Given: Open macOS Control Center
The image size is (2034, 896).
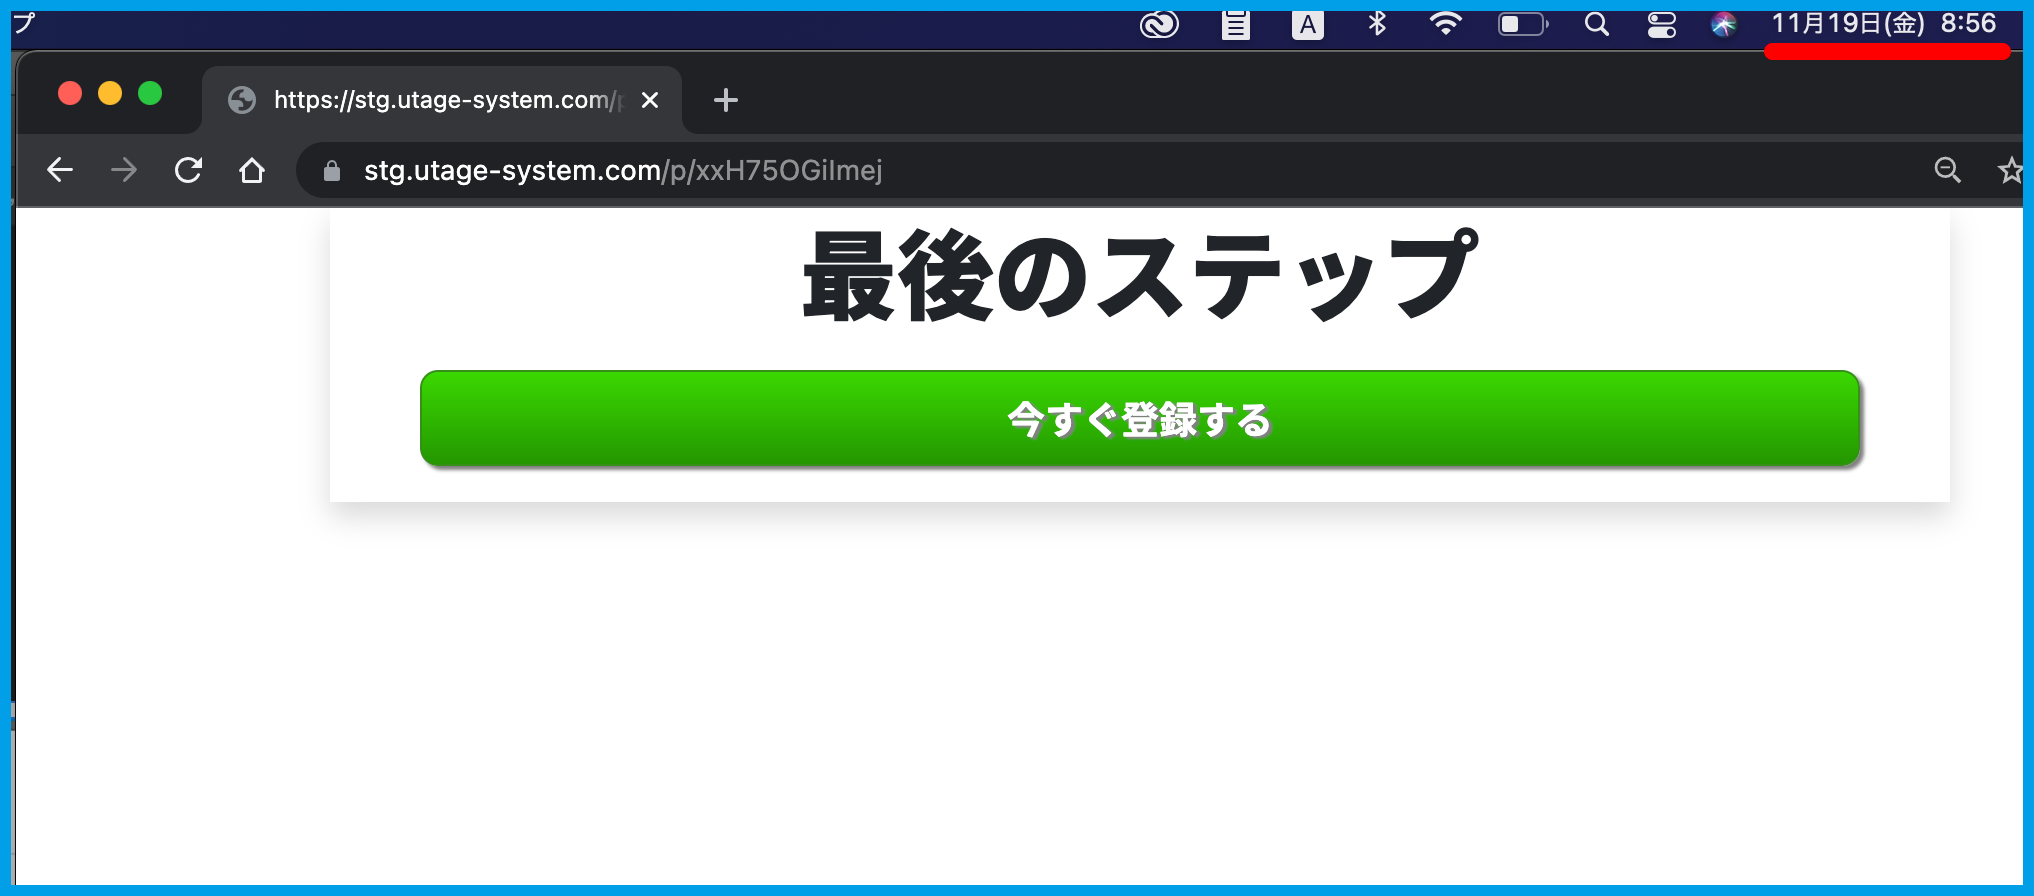Looking at the screenshot, I should click(x=1662, y=24).
